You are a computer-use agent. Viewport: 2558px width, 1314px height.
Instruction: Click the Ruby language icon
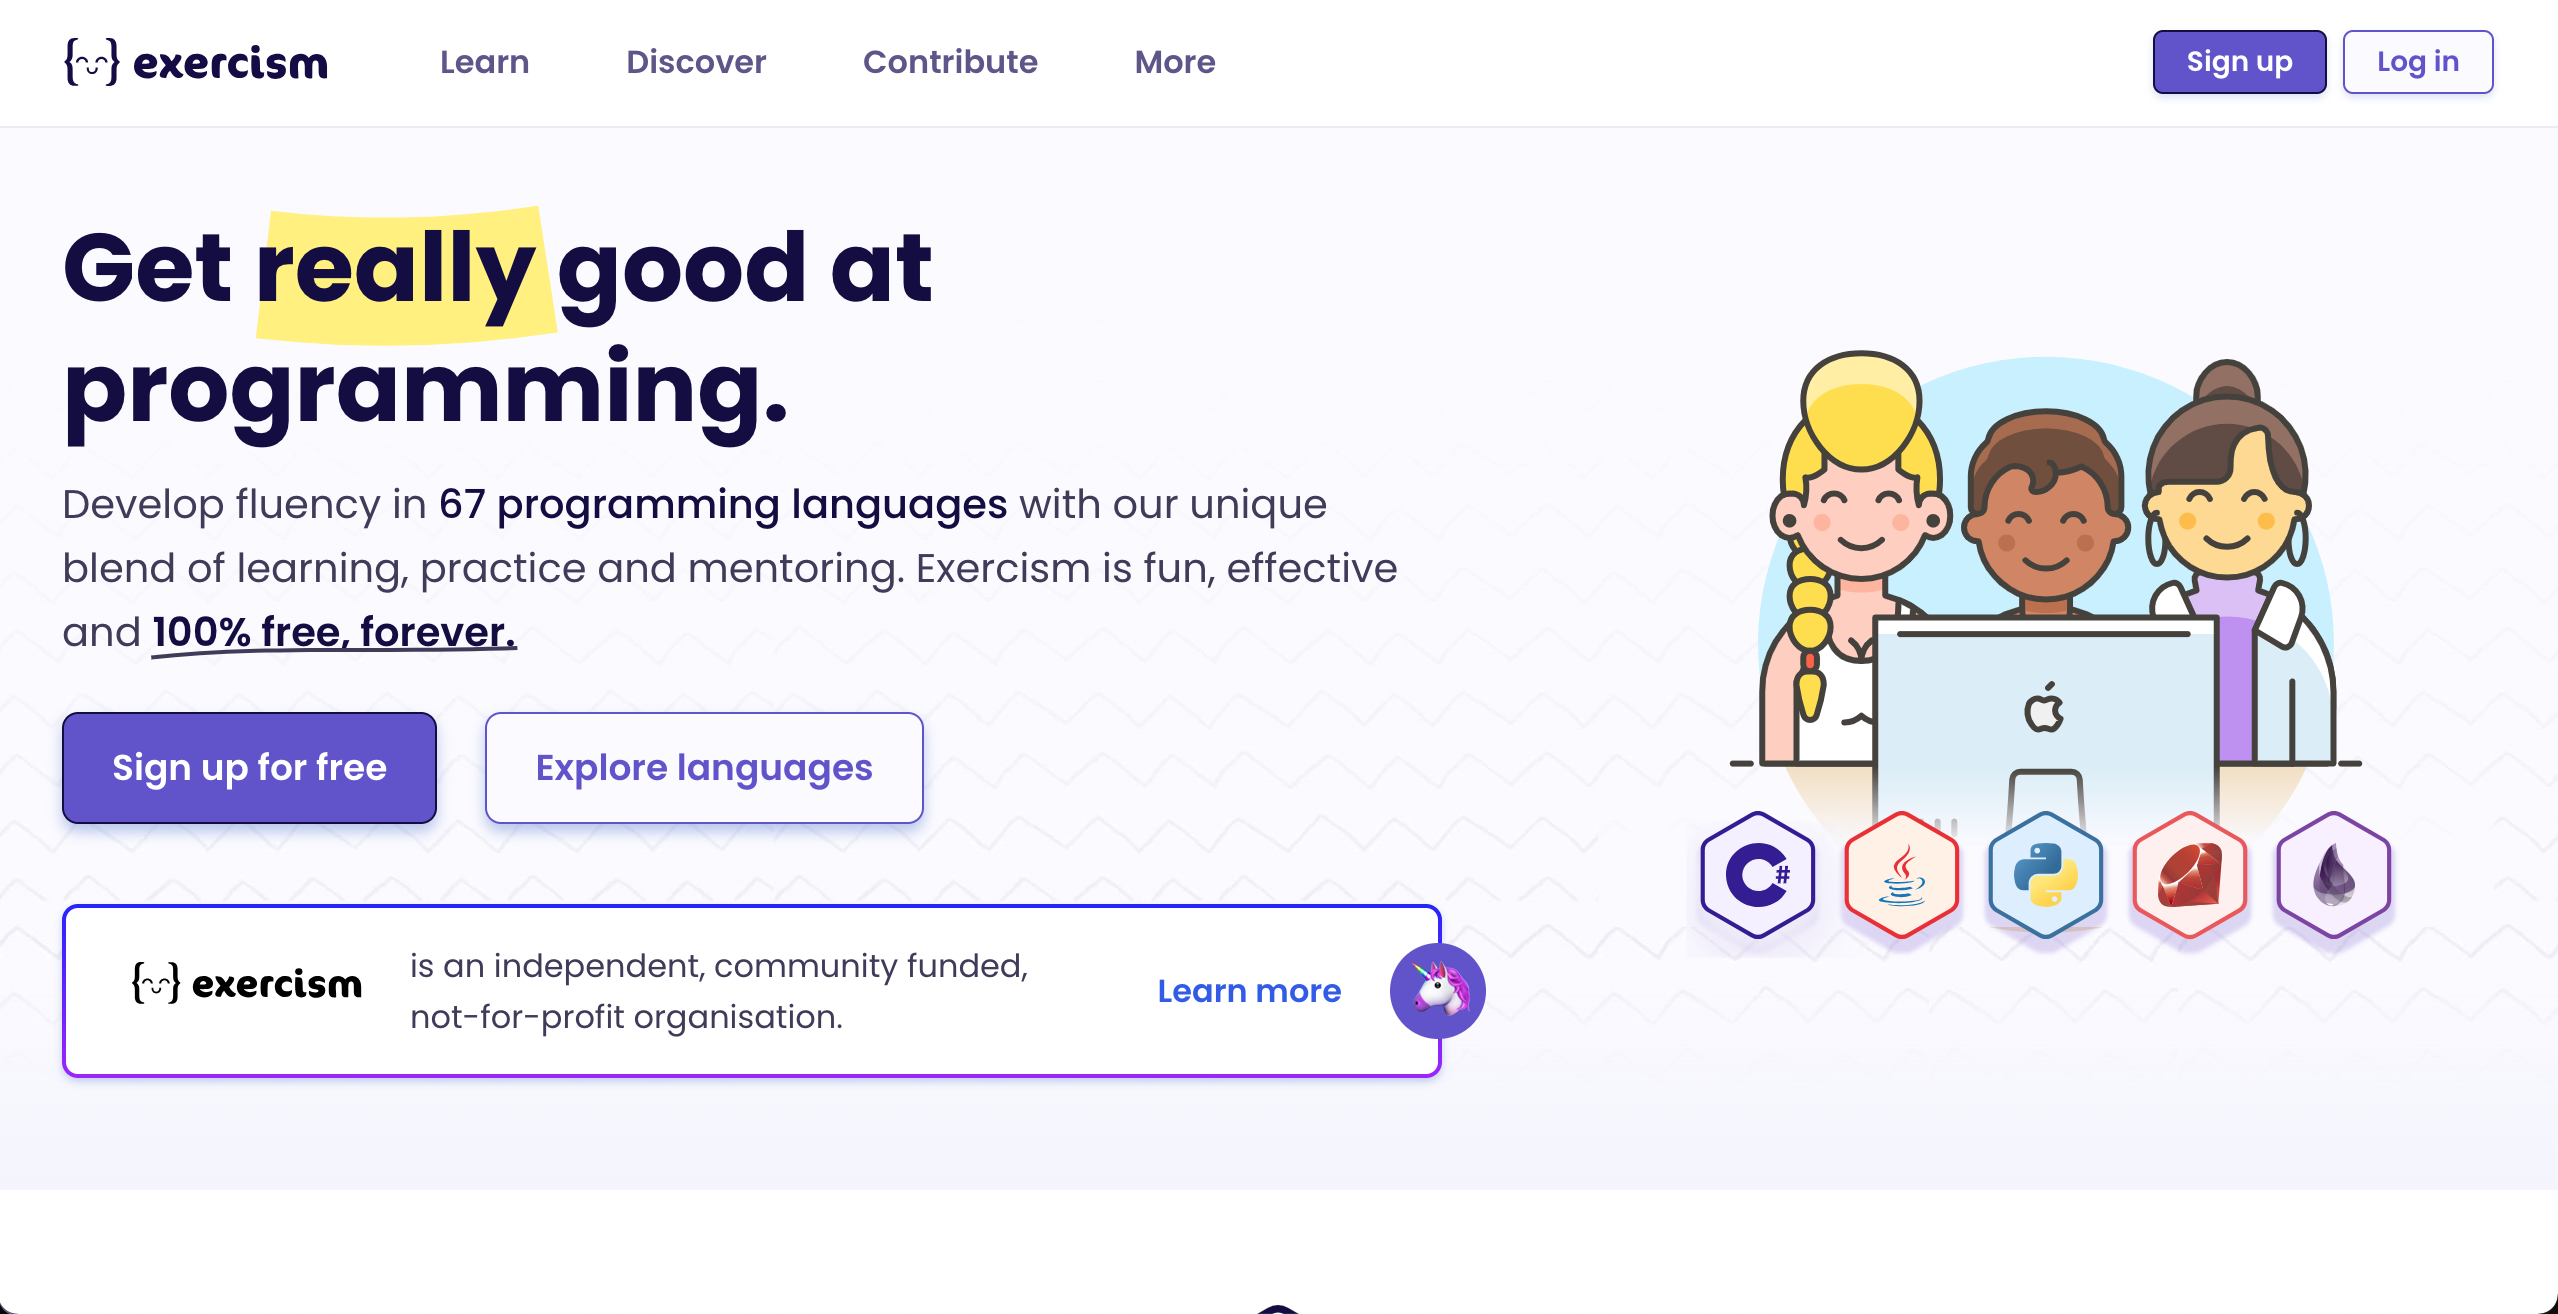click(2188, 872)
